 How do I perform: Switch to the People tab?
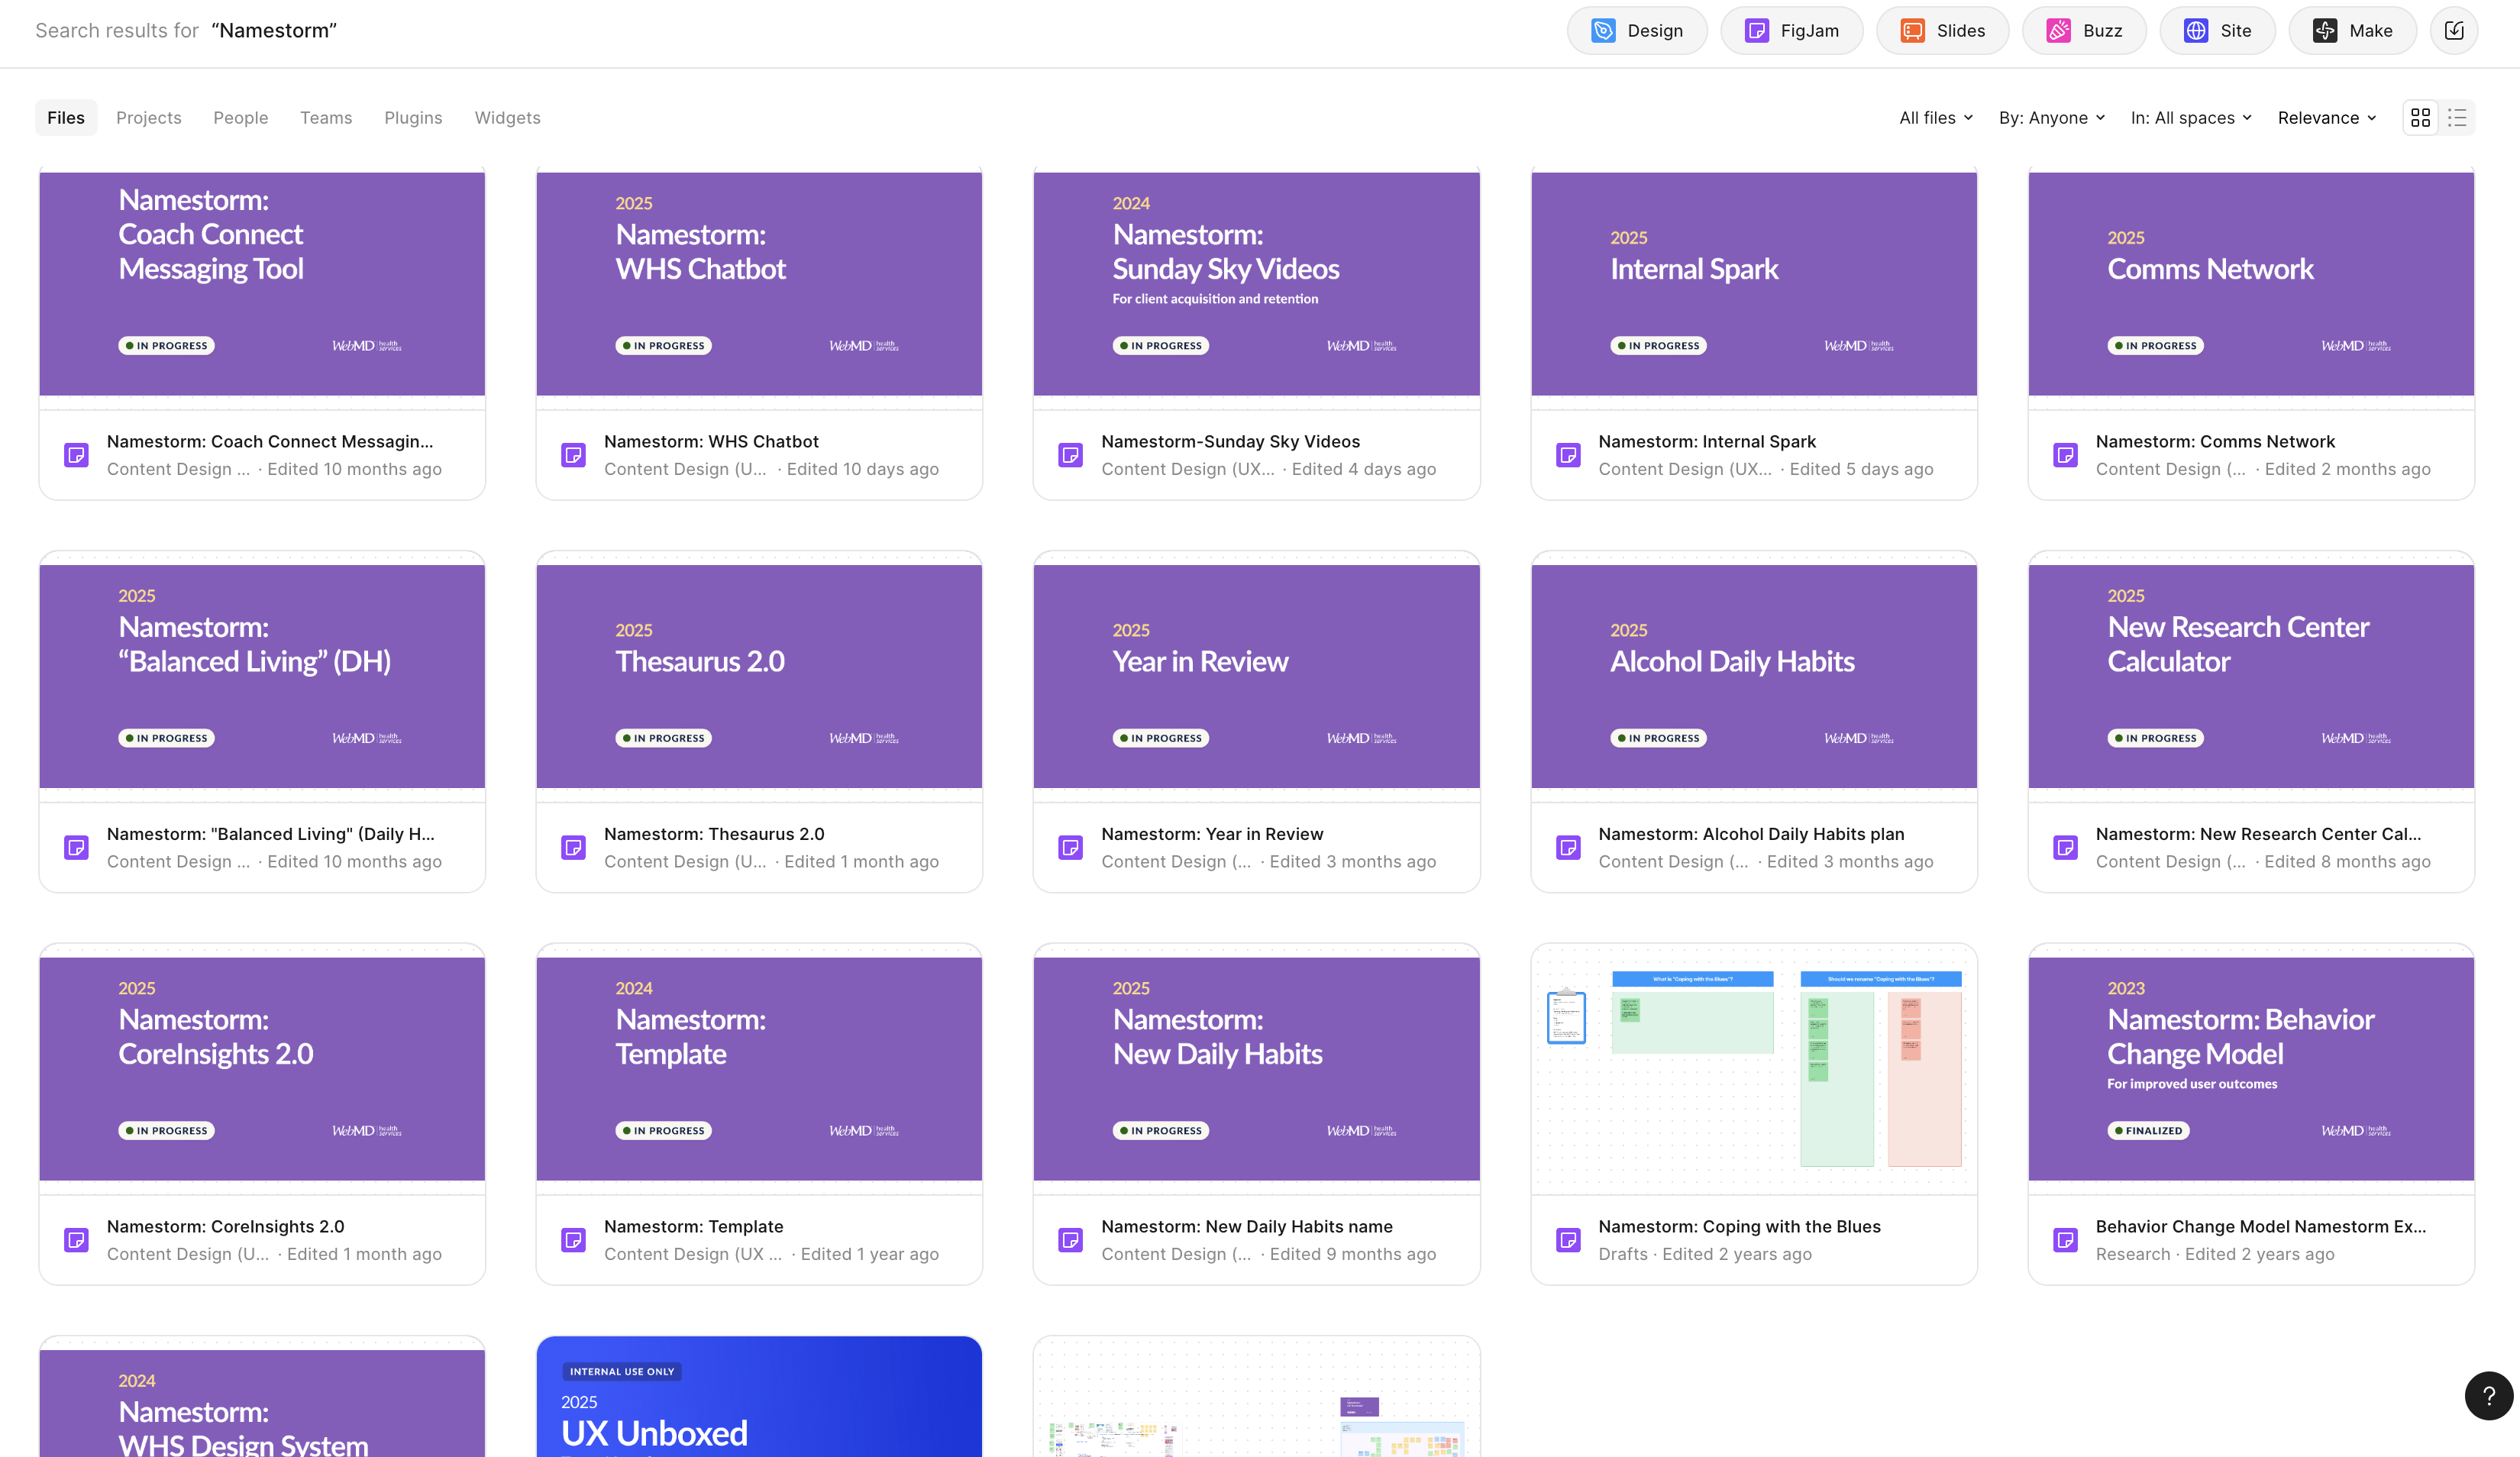pyautogui.click(x=241, y=118)
